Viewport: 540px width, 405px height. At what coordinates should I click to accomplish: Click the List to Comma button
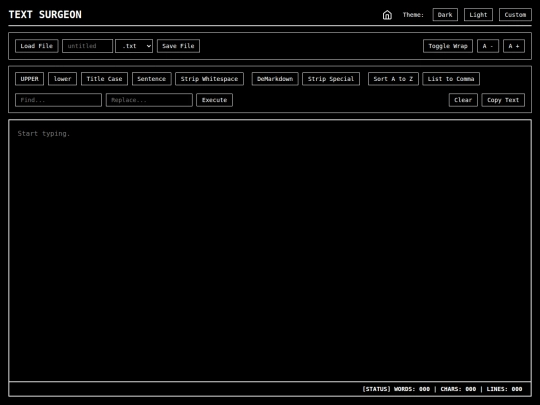[x=451, y=79]
